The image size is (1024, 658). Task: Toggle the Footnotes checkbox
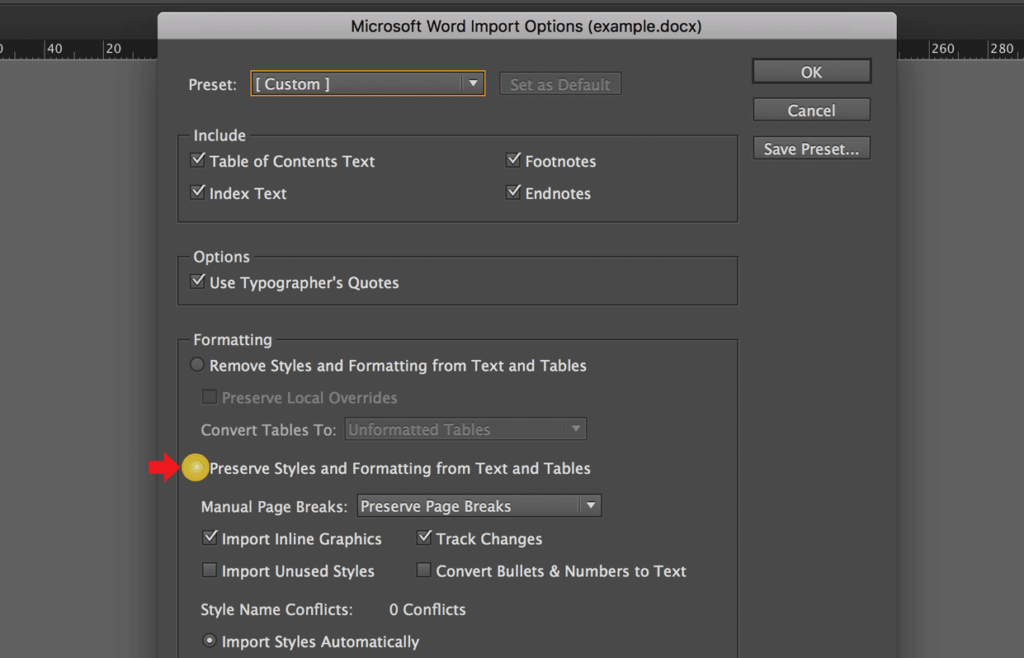point(513,160)
